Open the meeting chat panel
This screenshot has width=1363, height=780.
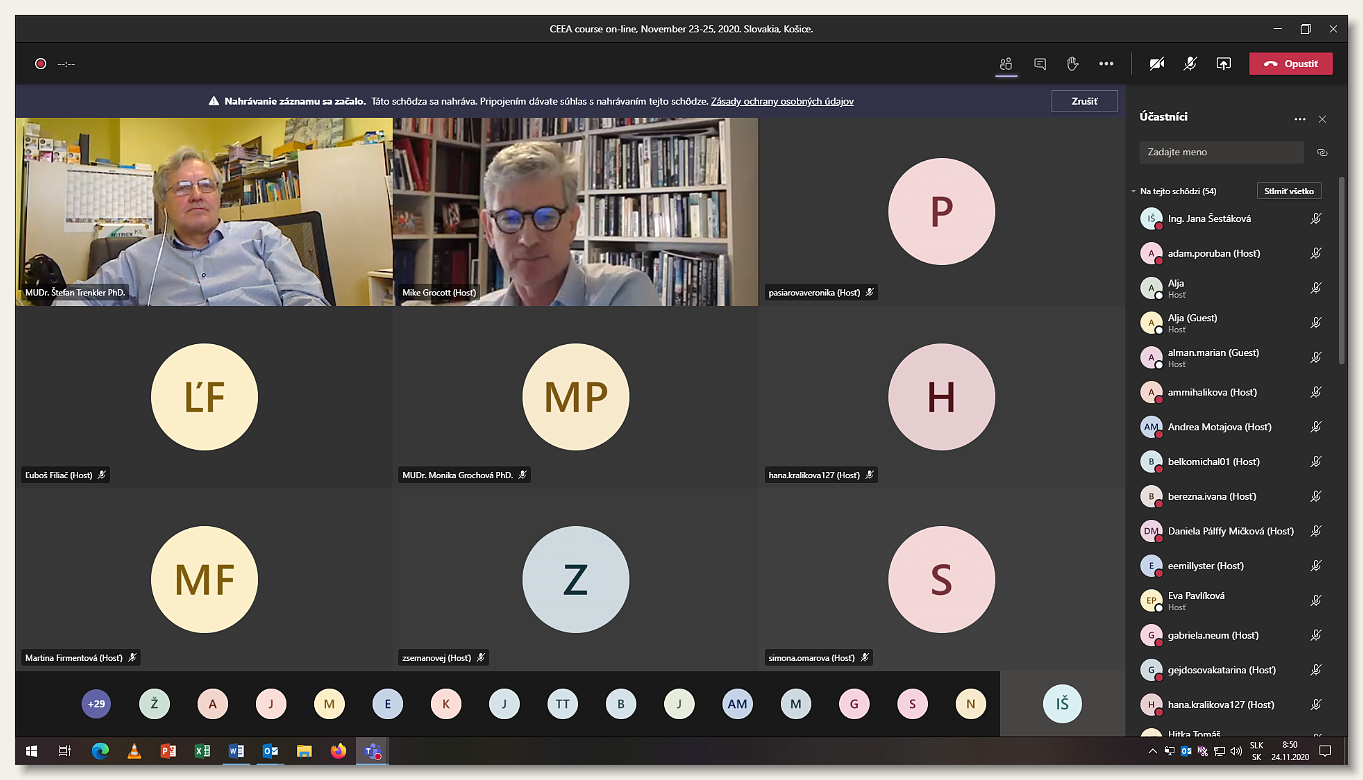point(1040,64)
